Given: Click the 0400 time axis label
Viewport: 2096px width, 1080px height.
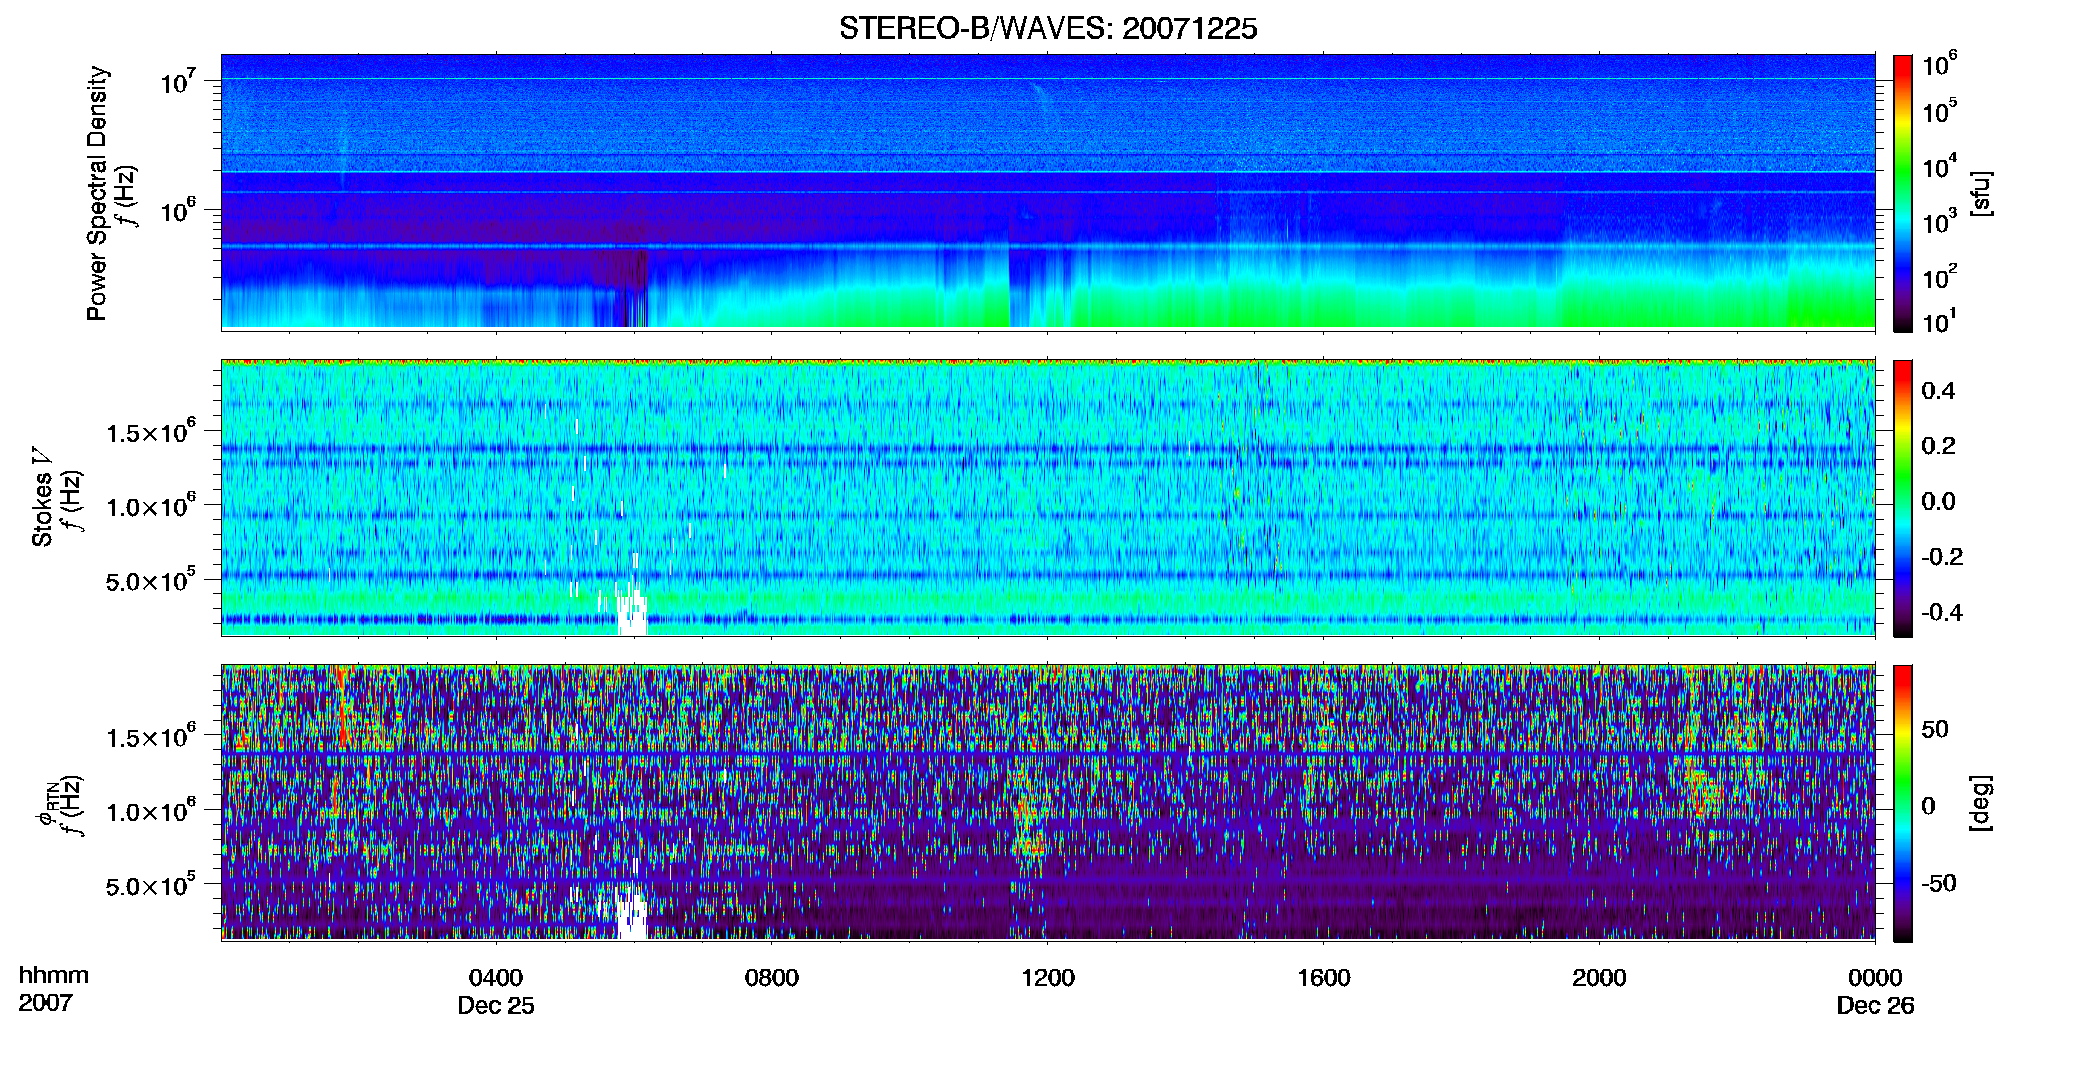Looking at the screenshot, I should click(496, 978).
